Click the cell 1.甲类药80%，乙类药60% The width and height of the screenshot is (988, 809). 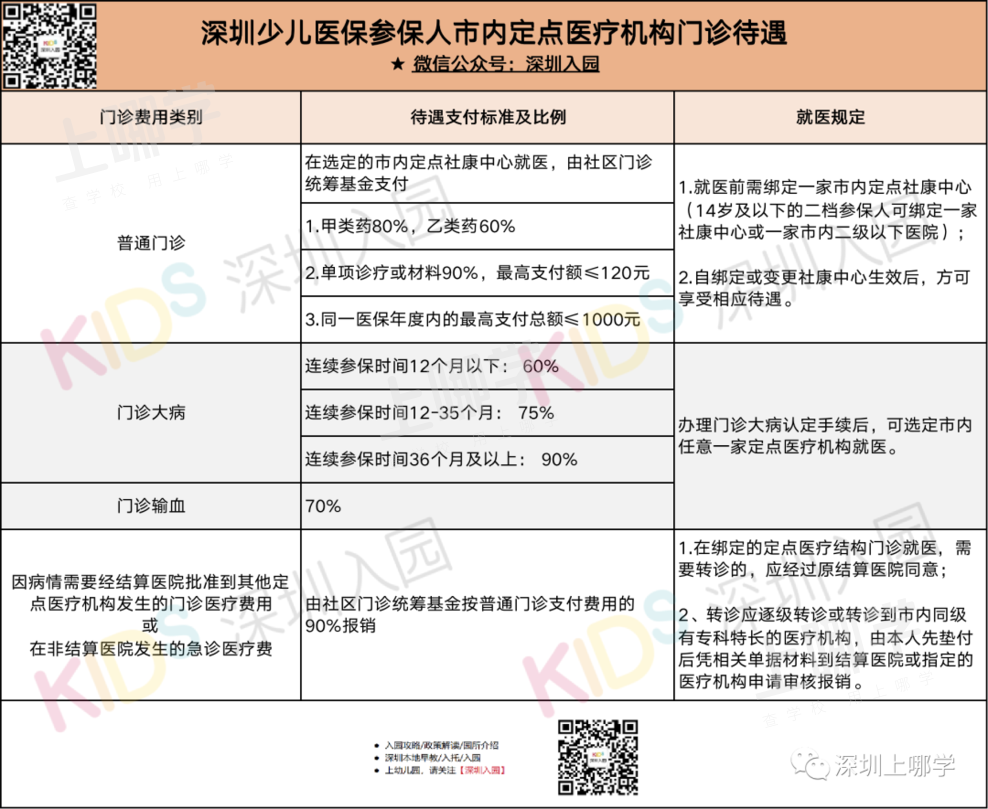pos(488,226)
